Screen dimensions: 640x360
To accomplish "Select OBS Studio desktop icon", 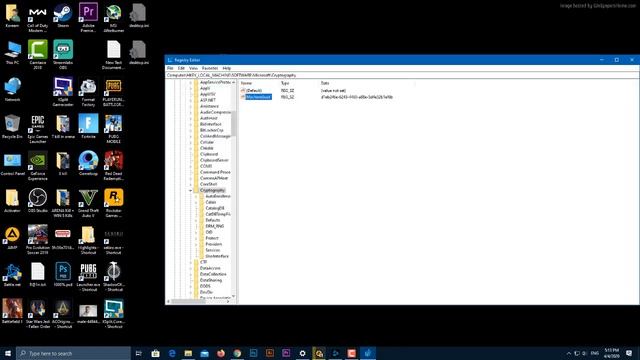I will 38,200.
